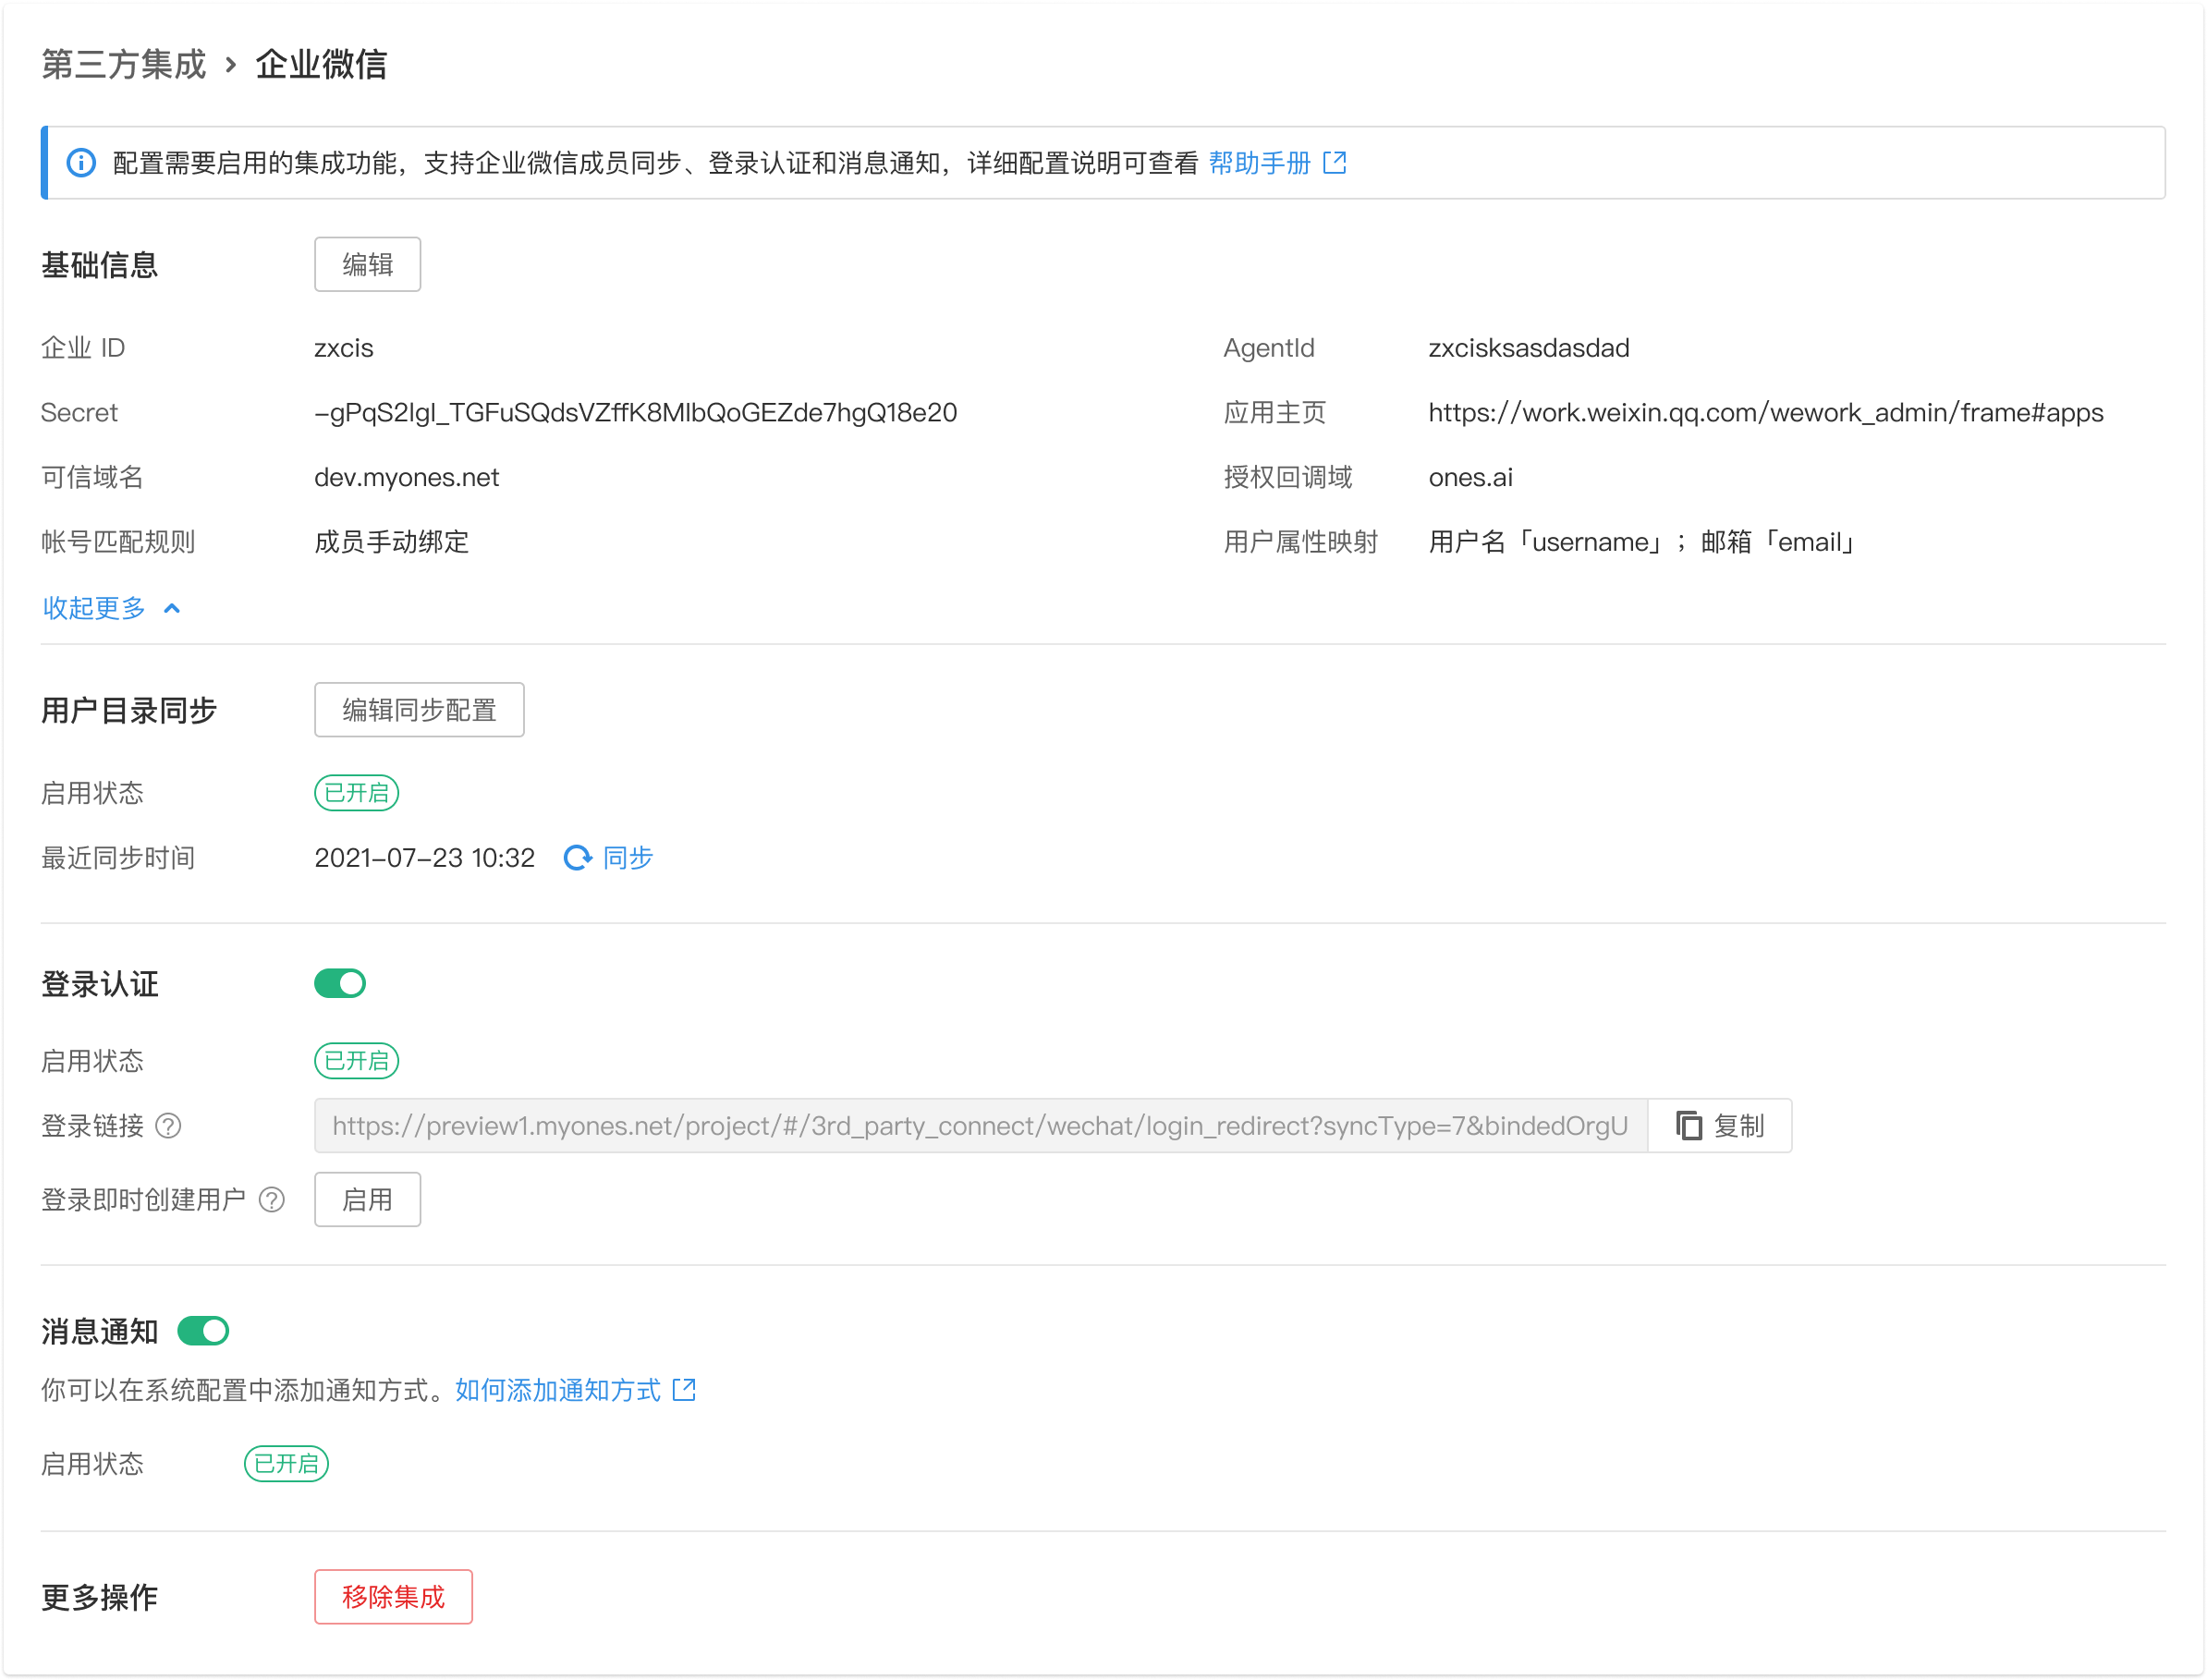Screen dimensions: 2207x1680
Task: Collapse details with 收起更多
Action: tap(111, 608)
